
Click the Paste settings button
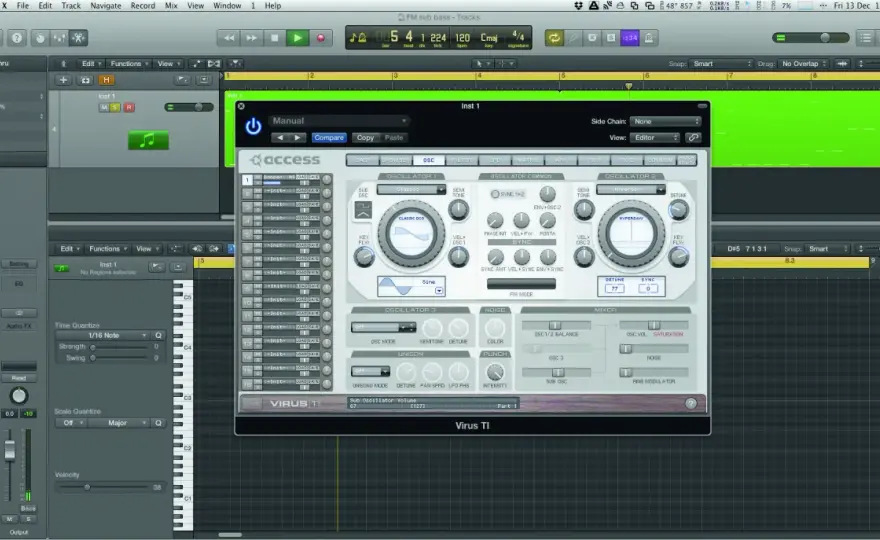click(x=394, y=138)
